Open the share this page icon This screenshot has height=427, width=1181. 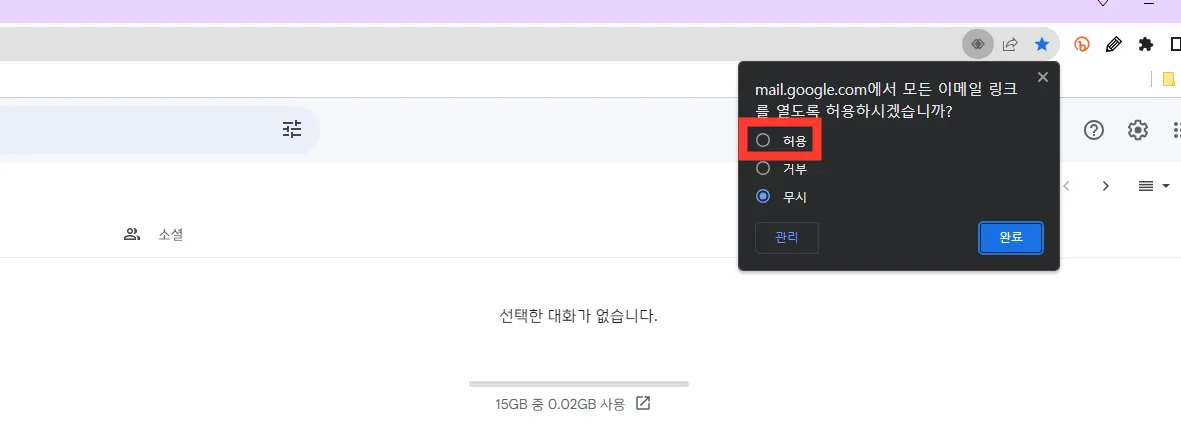pyautogui.click(x=1010, y=44)
